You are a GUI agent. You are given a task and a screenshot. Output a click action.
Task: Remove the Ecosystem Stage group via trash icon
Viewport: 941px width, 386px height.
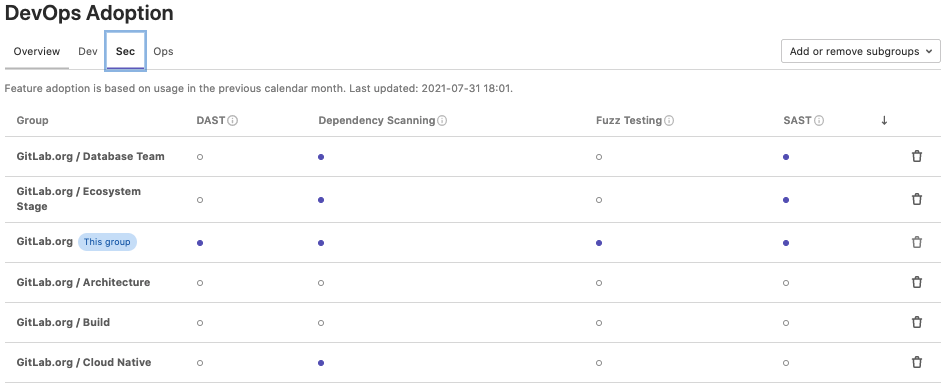(x=916, y=199)
